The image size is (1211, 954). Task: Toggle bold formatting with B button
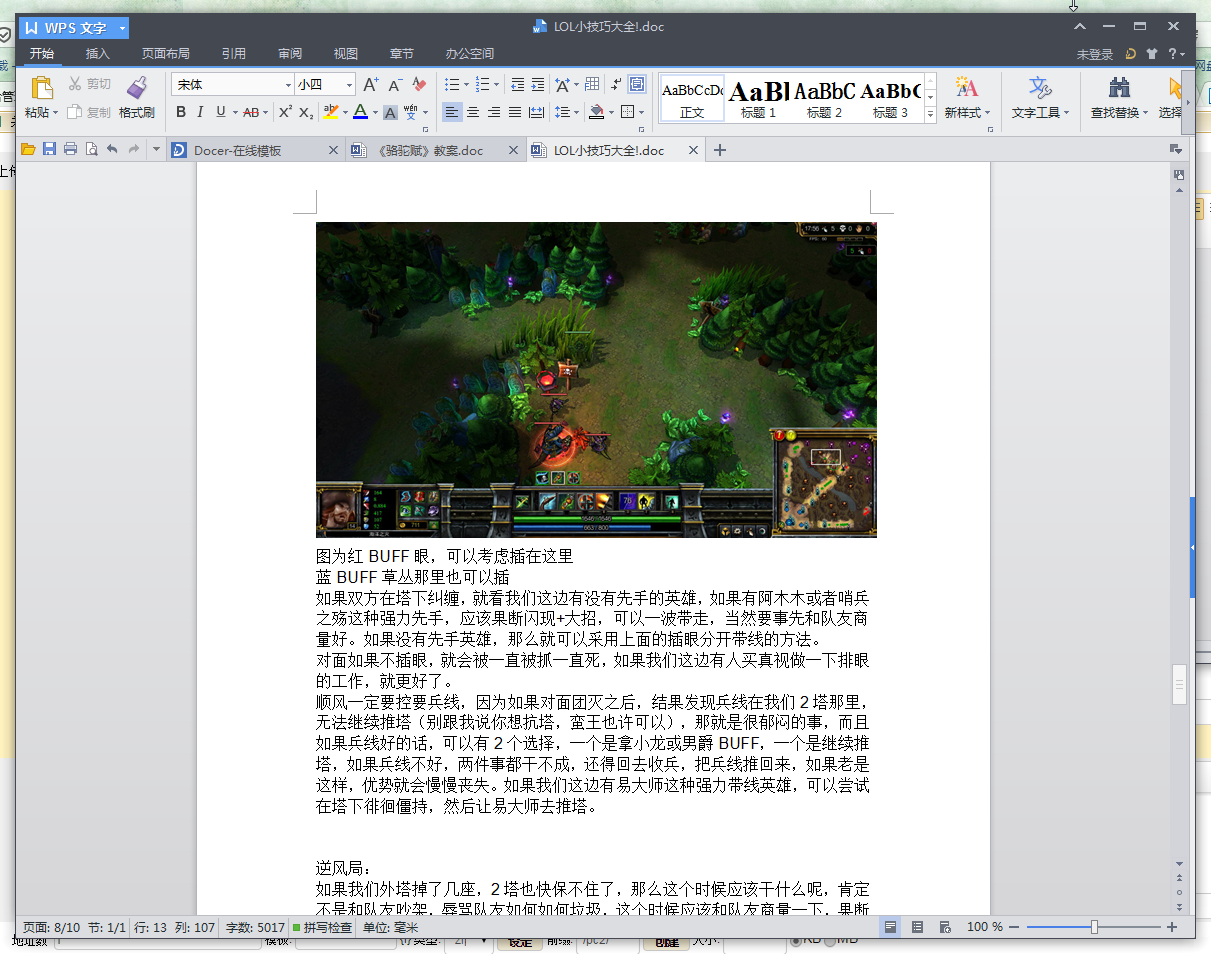coord(181,112)
